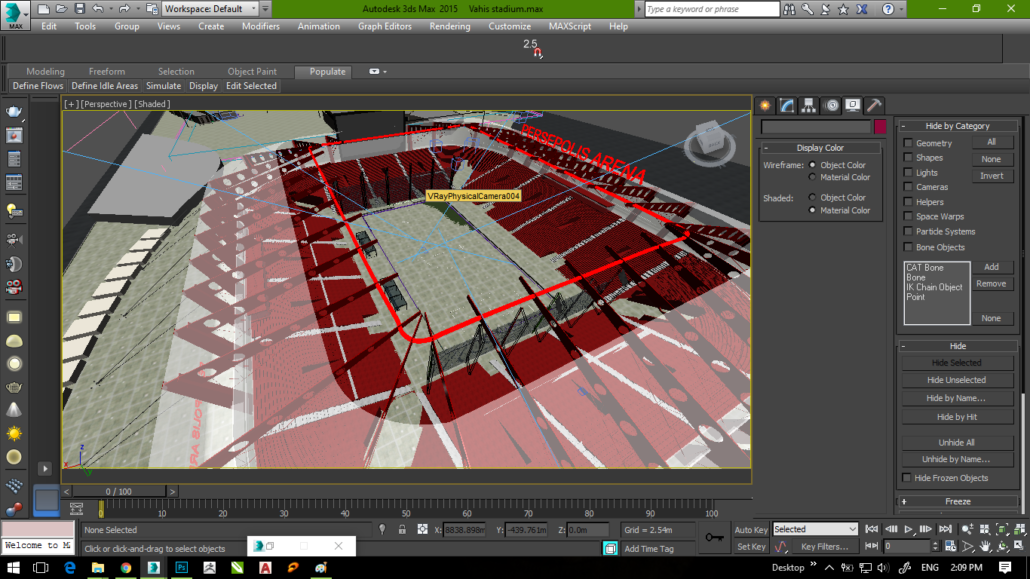Select Shaded Object Color radio
Image resolution: width=1030 pixels, height=579 pixels.
[x=813, y=197]
